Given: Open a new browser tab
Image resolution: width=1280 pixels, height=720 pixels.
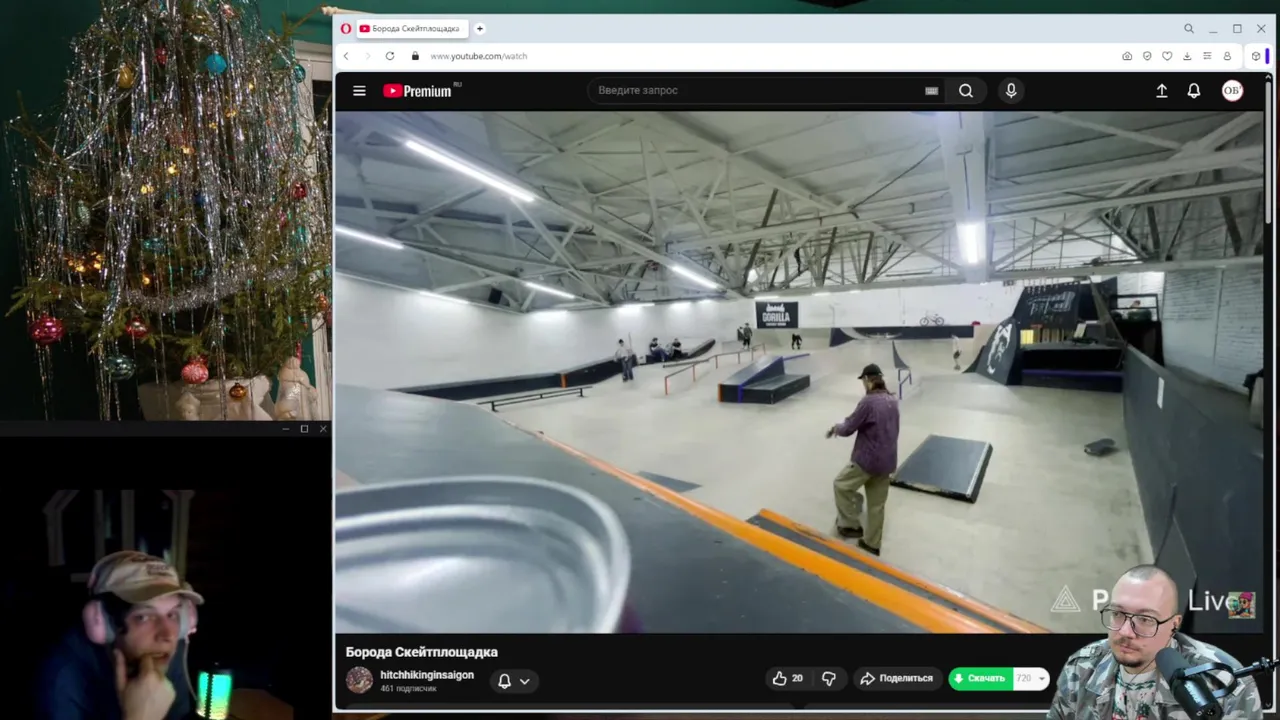Looking at the screenshot, I should [480, 29].
